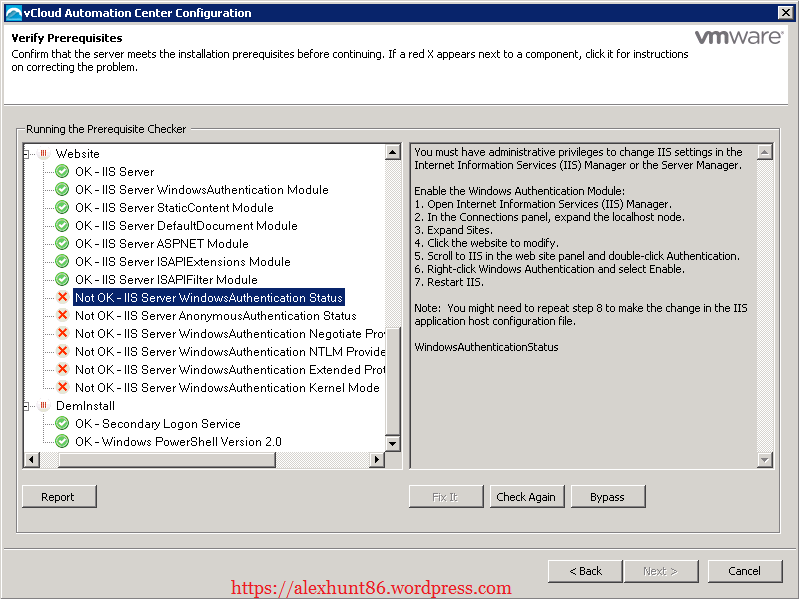Run Check Again on prerequisites
799x599 pixels.
tap(527, 497)
